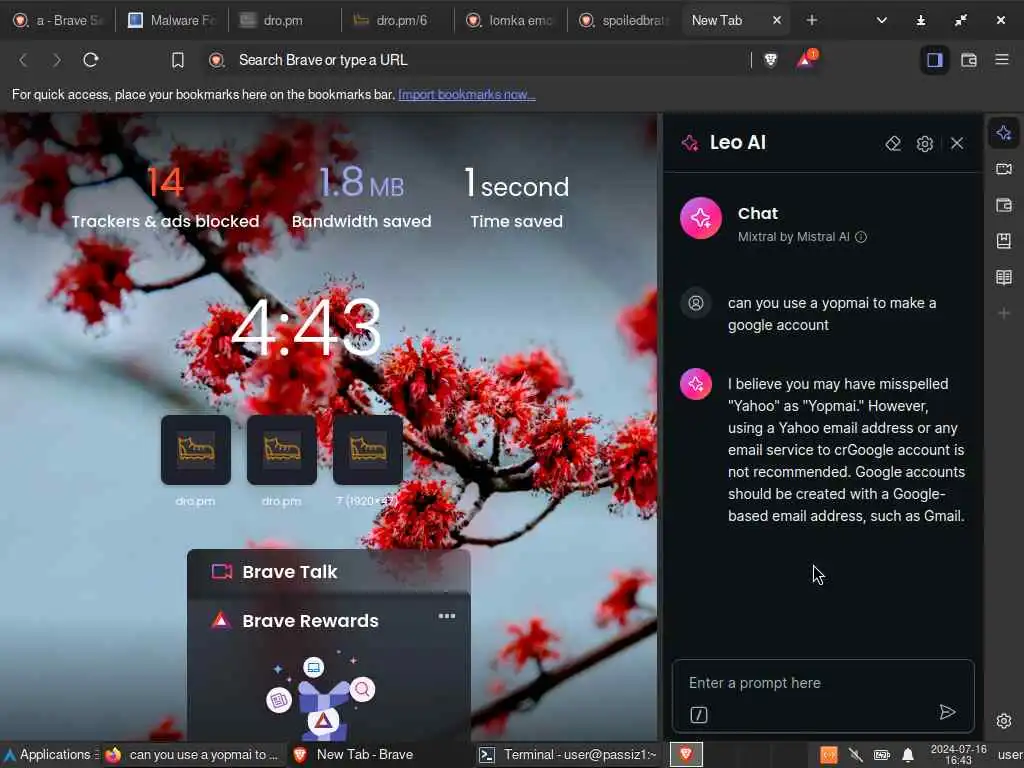
Task: Open Brave Talk from the sidebar strip
Action: (1004, 169)
